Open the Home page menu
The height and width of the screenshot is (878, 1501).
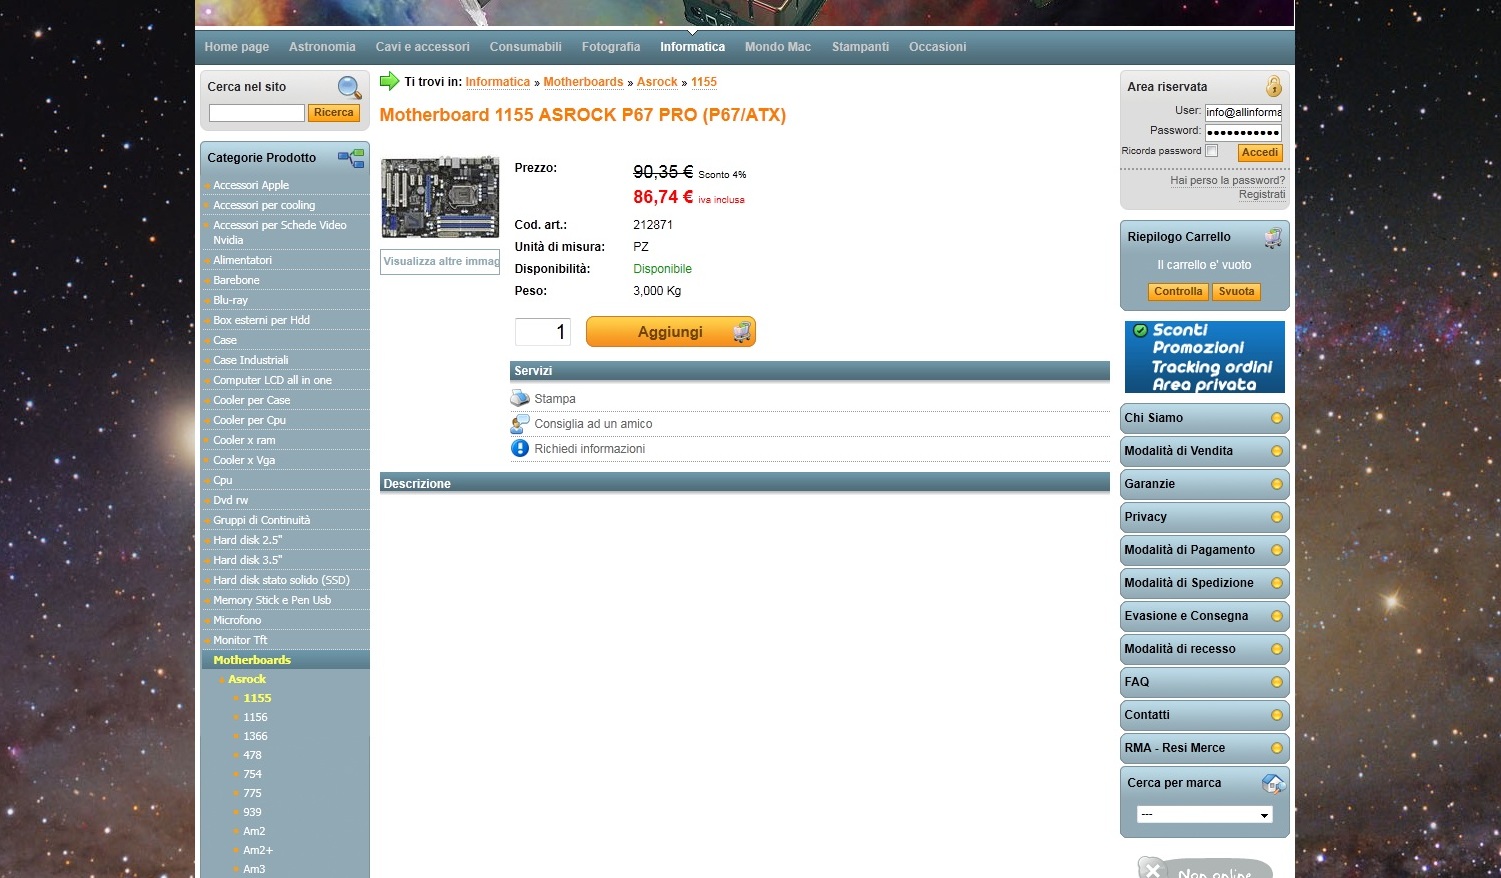[x=237, y=47]
